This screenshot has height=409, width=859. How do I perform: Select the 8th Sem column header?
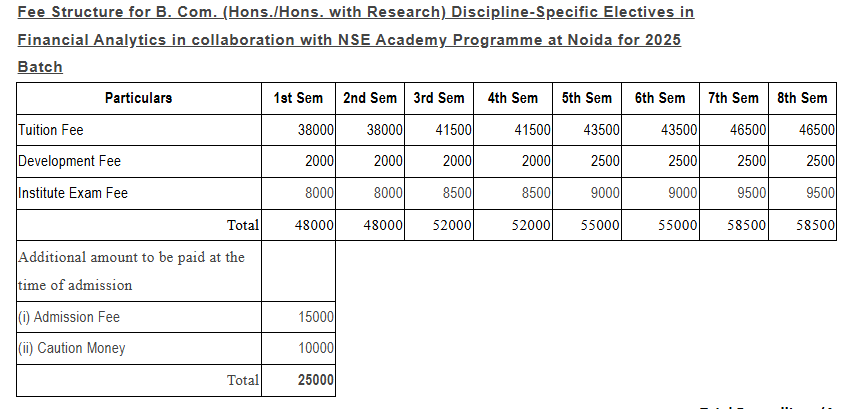tap(802, 98)
